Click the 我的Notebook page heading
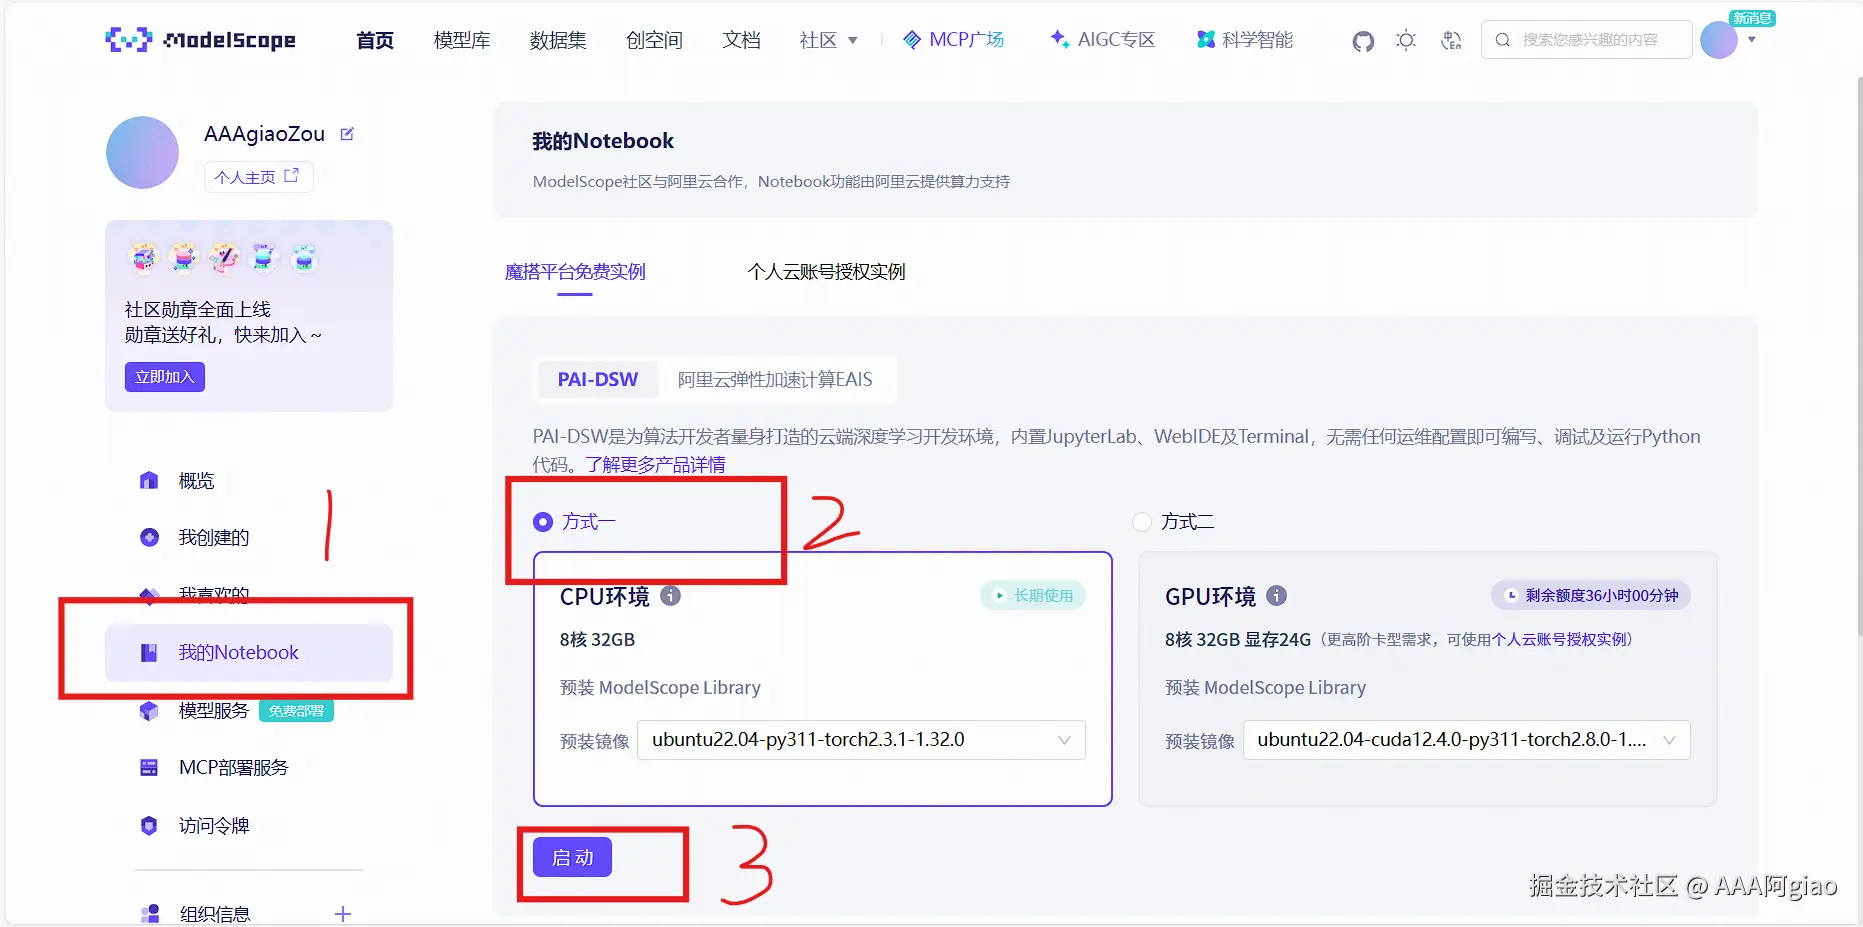The height and width of the screenshot is (927, 1863). (x=603, y=141)
